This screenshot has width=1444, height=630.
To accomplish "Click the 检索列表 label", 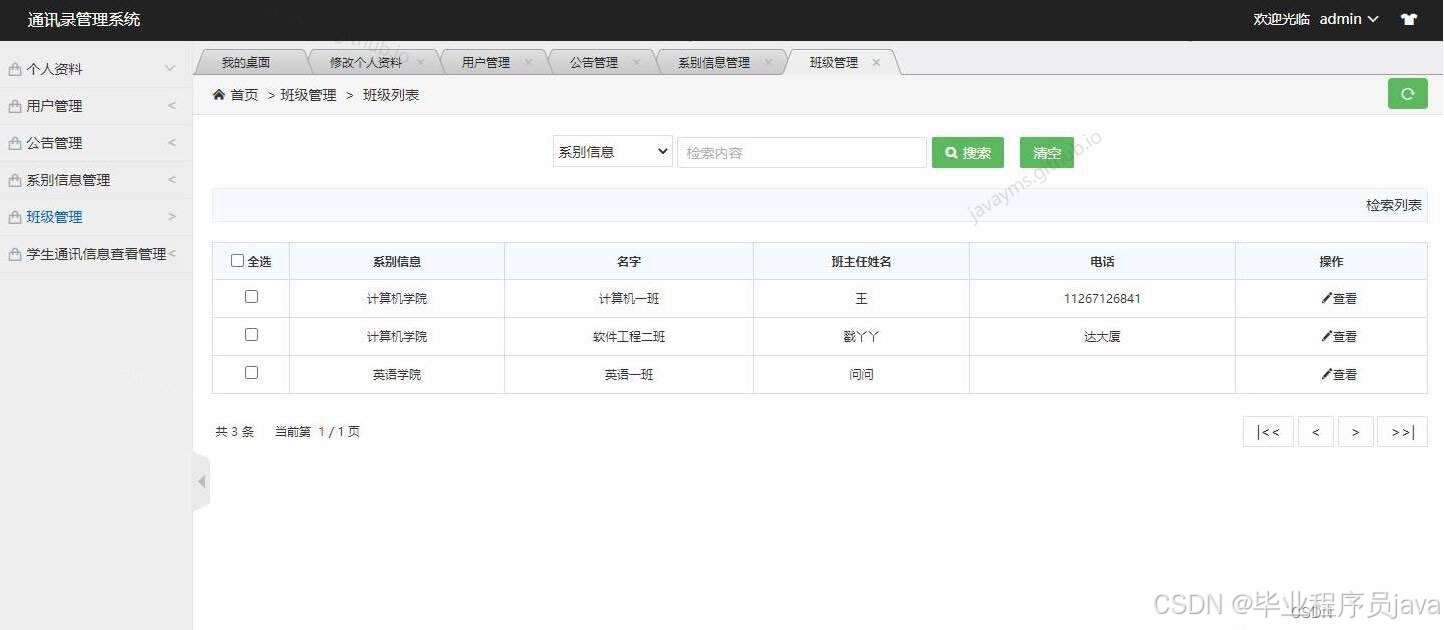I will point(1394,205).
